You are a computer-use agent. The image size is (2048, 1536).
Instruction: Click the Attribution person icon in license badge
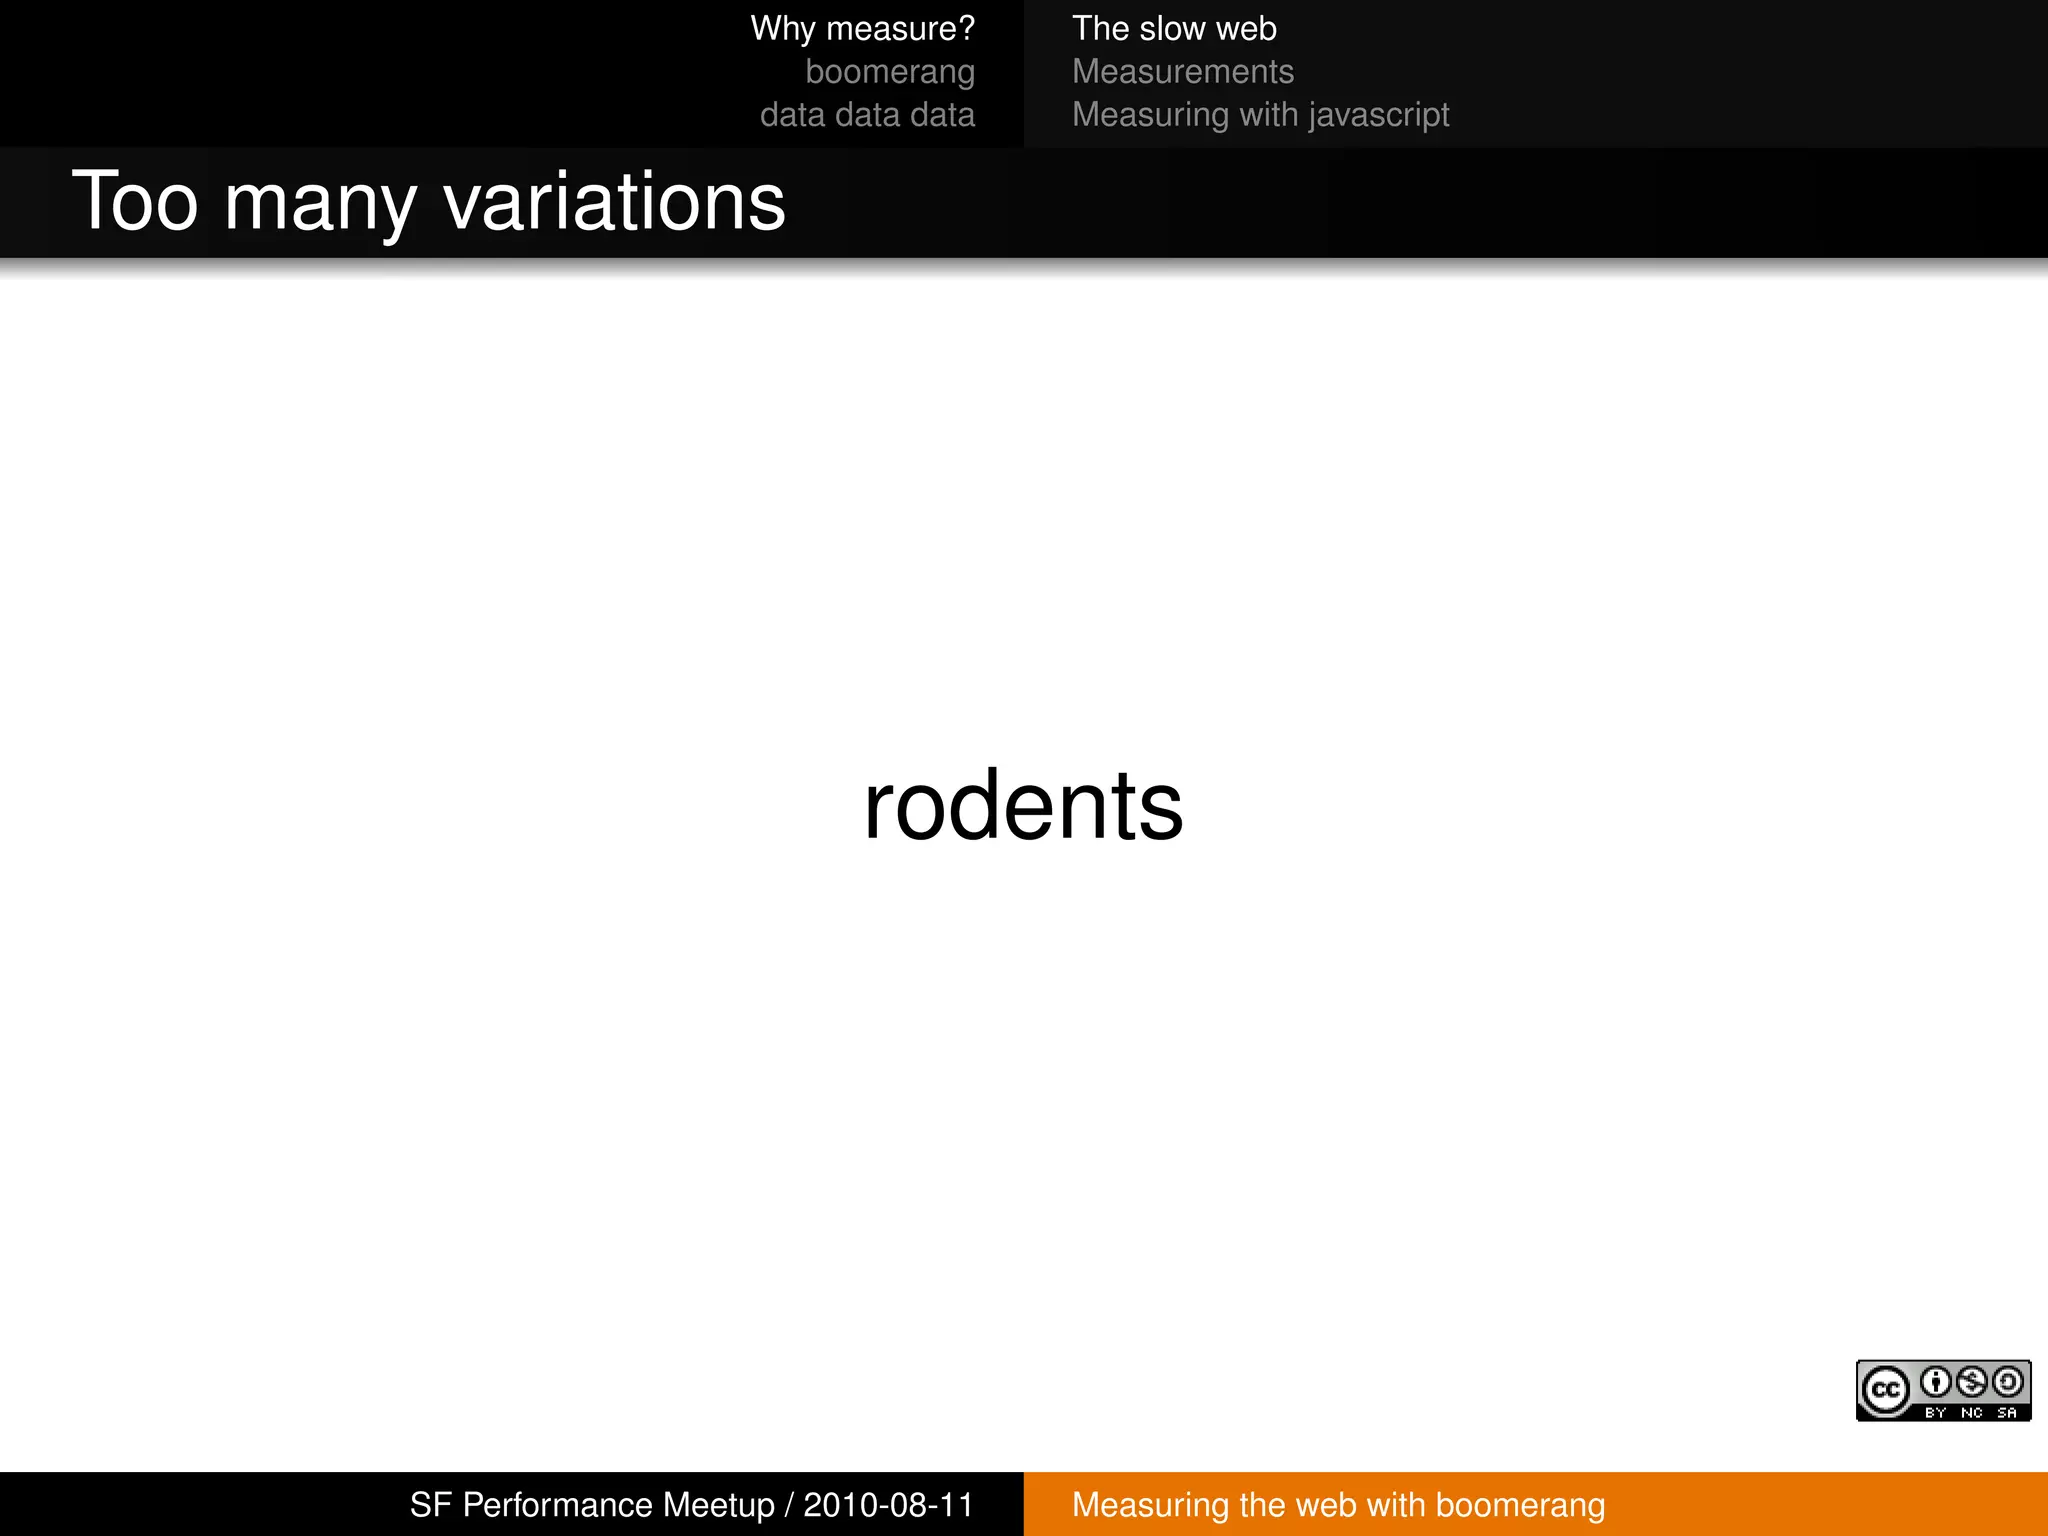pyautogui.click(x=1937, y=1382)
